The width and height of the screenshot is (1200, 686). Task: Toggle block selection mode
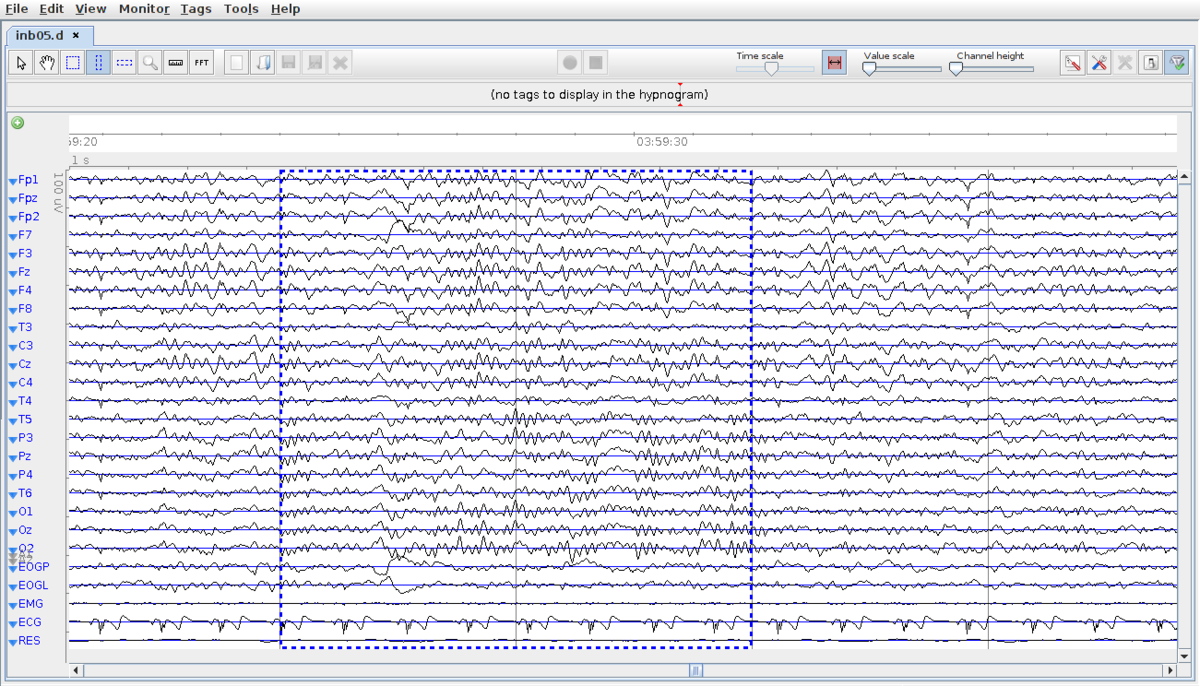[x=72, y=62]
